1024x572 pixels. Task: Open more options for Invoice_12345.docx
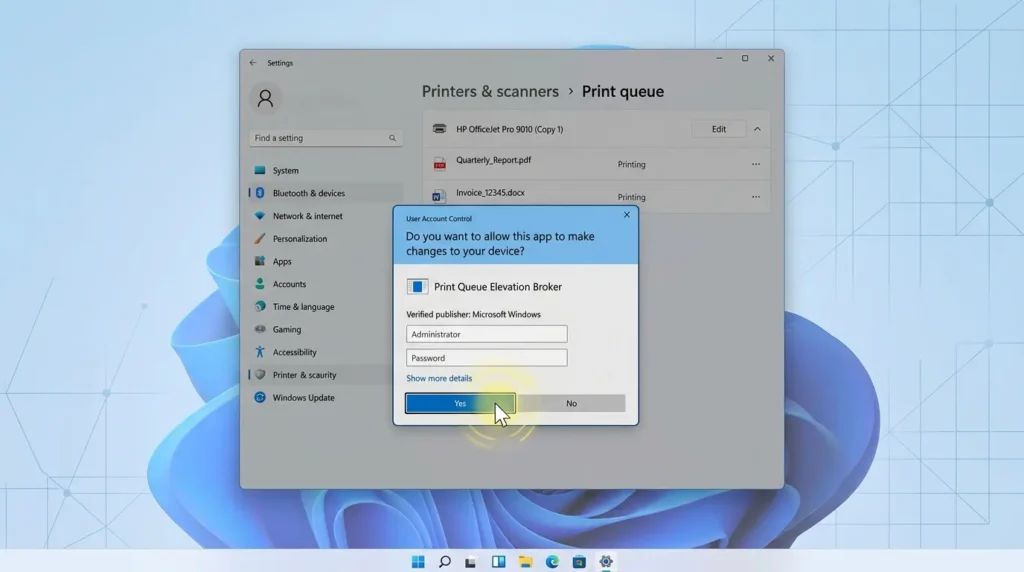tap(756, 197)
